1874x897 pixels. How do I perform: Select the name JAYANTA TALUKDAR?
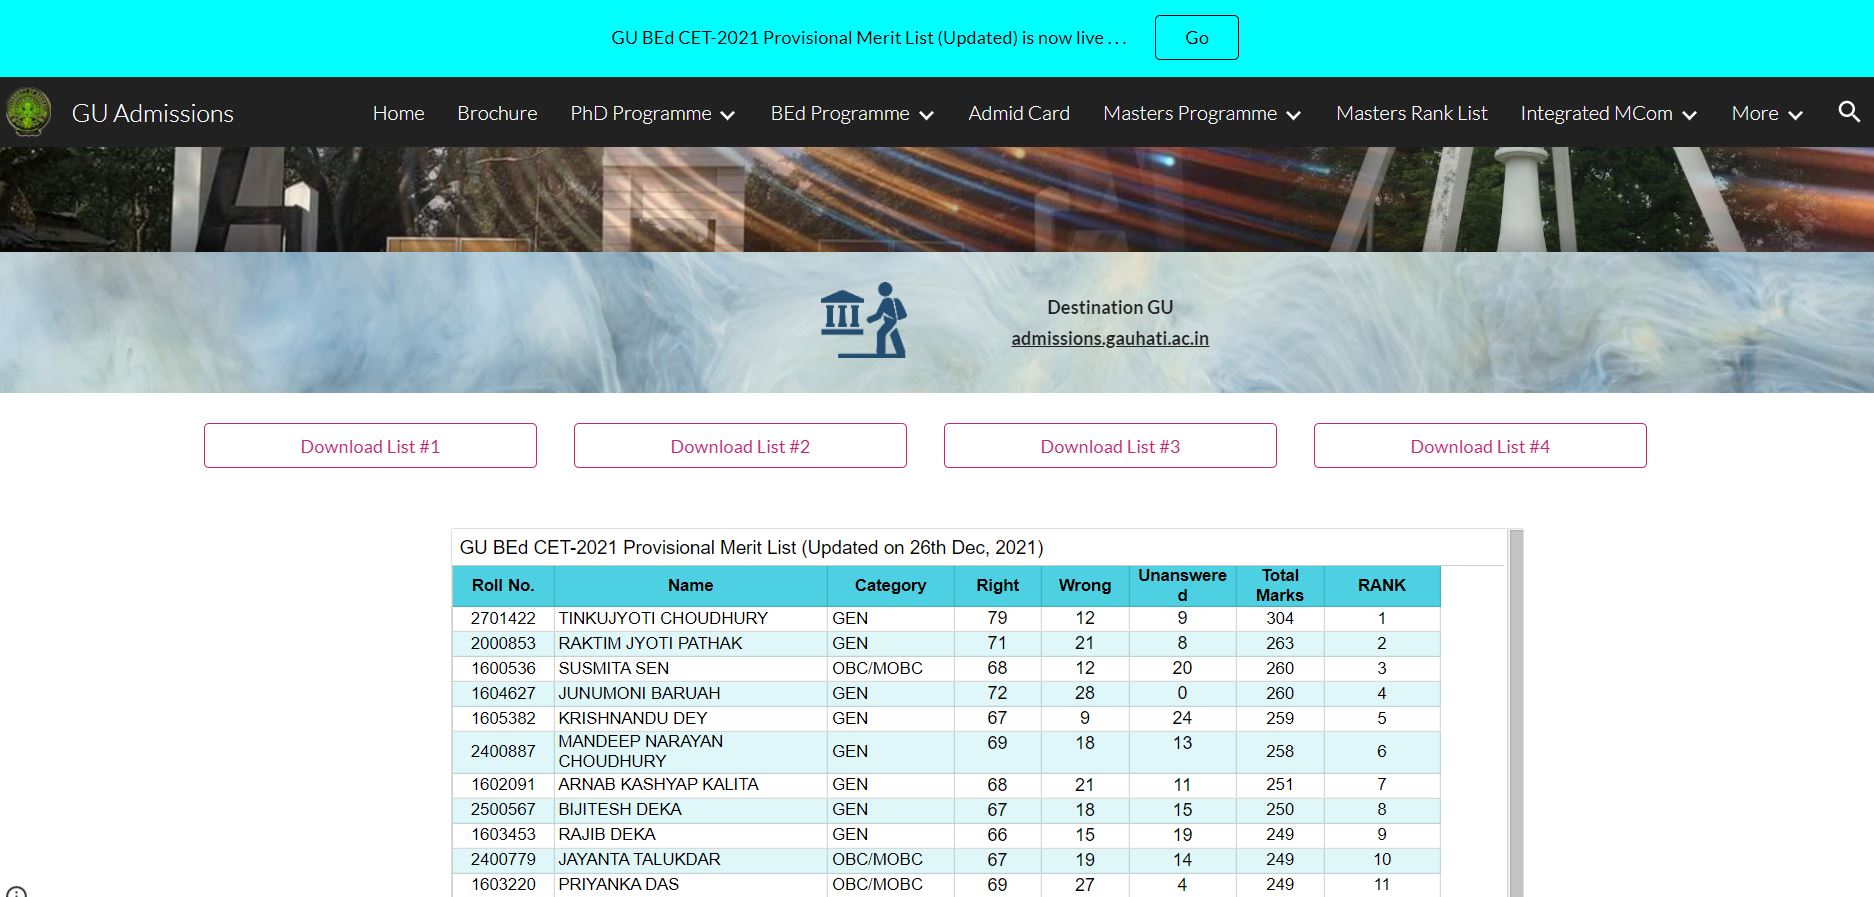[x=639, y=859]
